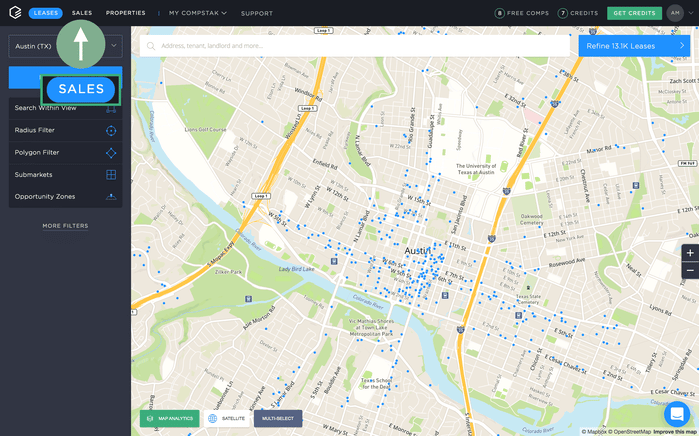Click the Polygon Filter diamond icon
Image resolution: width=699 pixels, height=436 pixels.
(x=111, y=153)
